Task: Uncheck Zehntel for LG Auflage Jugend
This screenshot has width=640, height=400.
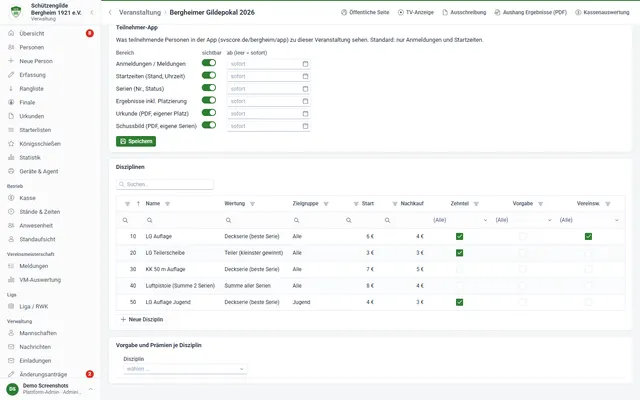Action: 460,302
